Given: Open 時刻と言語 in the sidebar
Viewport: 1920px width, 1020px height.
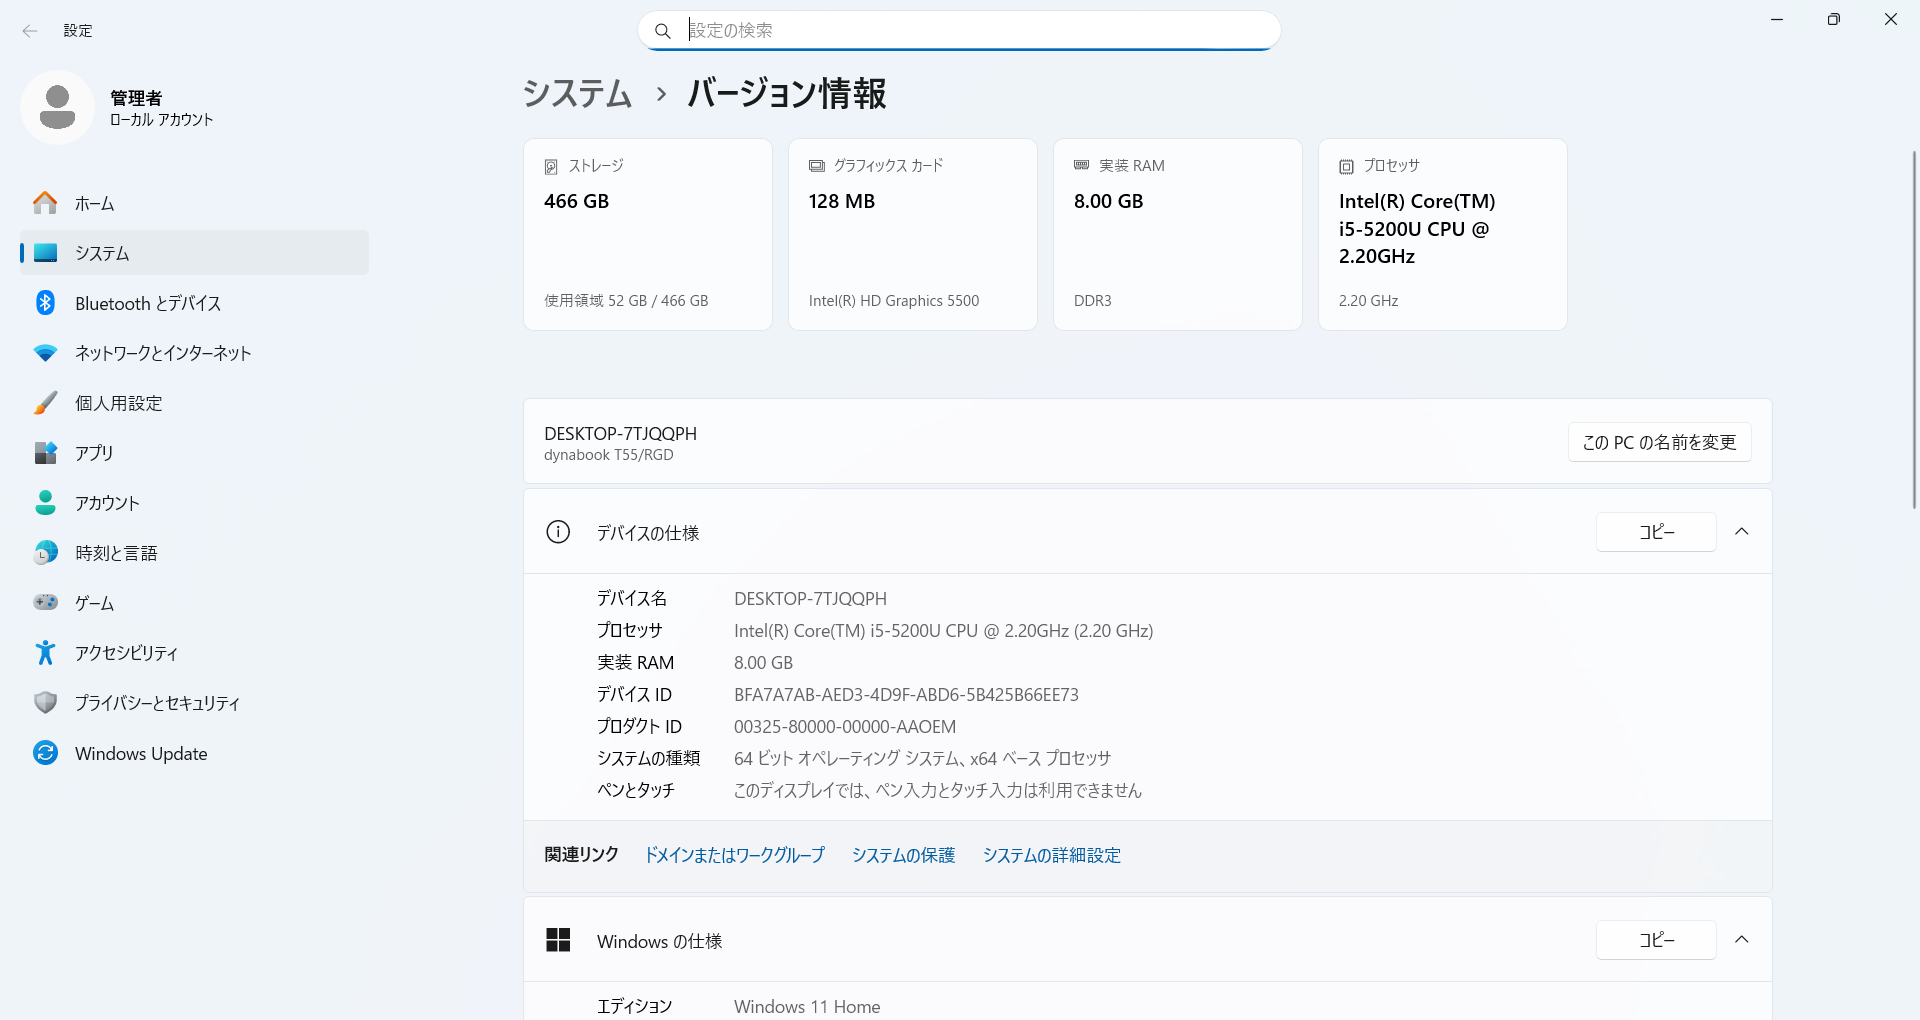Looking at the screenshot, I should 116,553.
